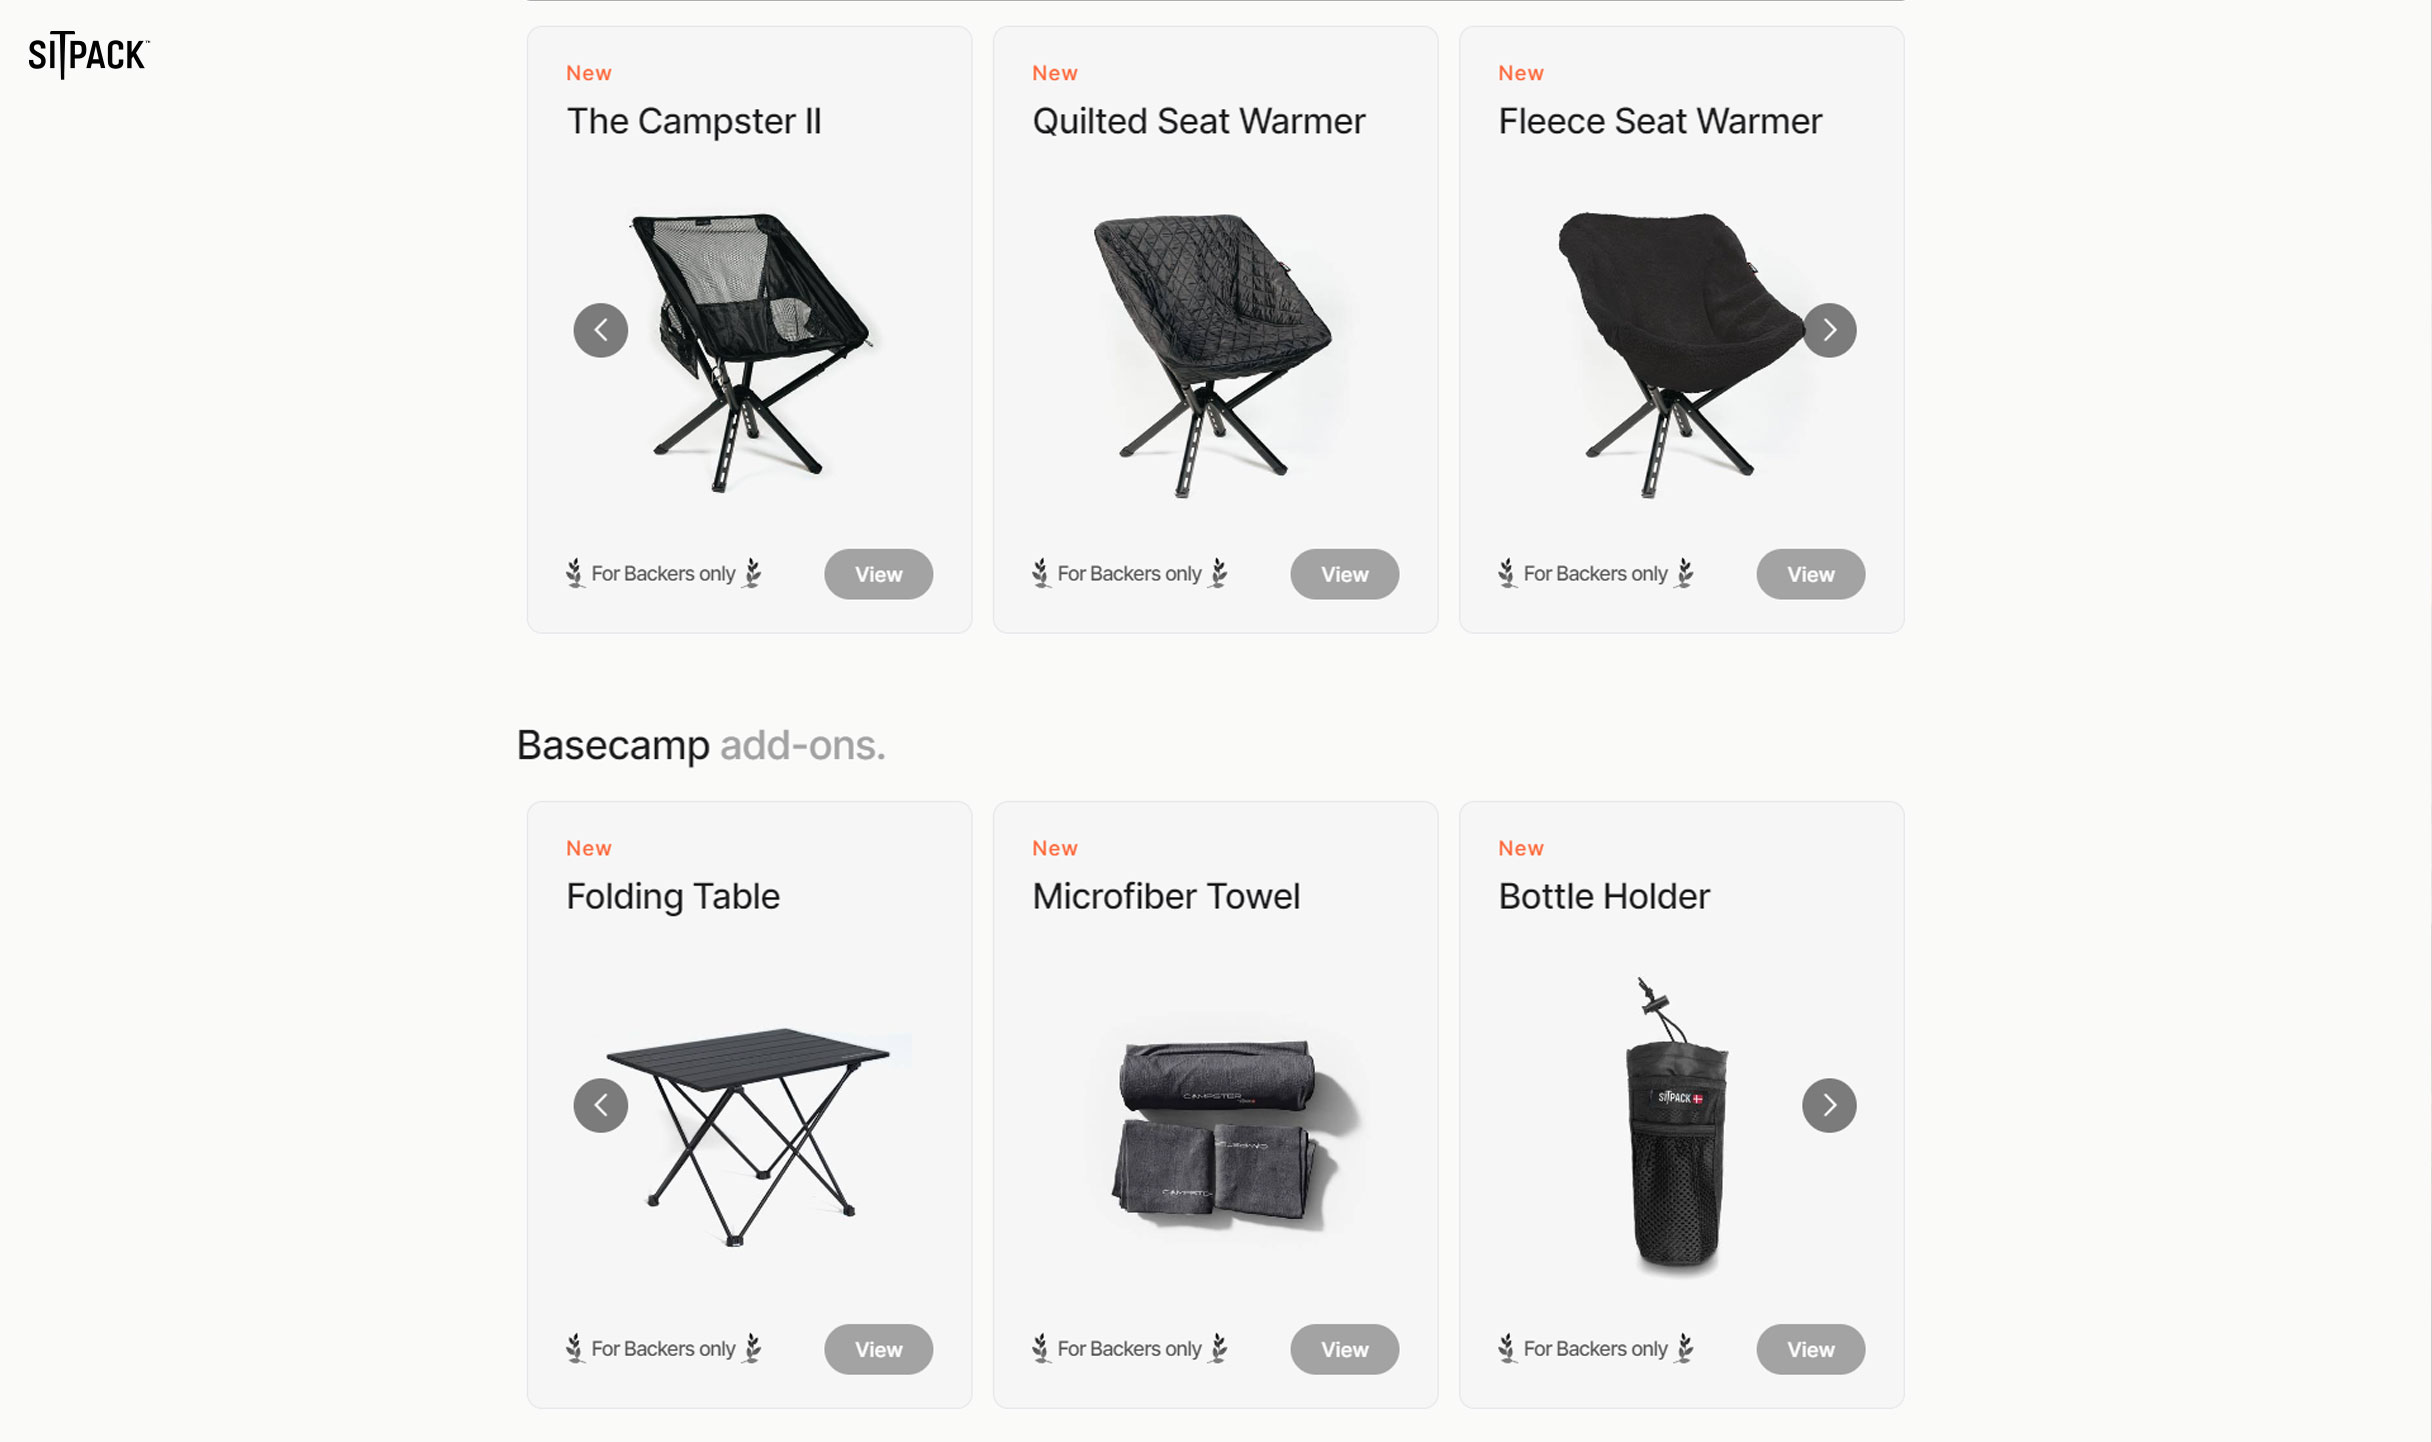Advance chair carousel with right arrow
The height and width of the screenshot is (1442, 2432).
1829,330
